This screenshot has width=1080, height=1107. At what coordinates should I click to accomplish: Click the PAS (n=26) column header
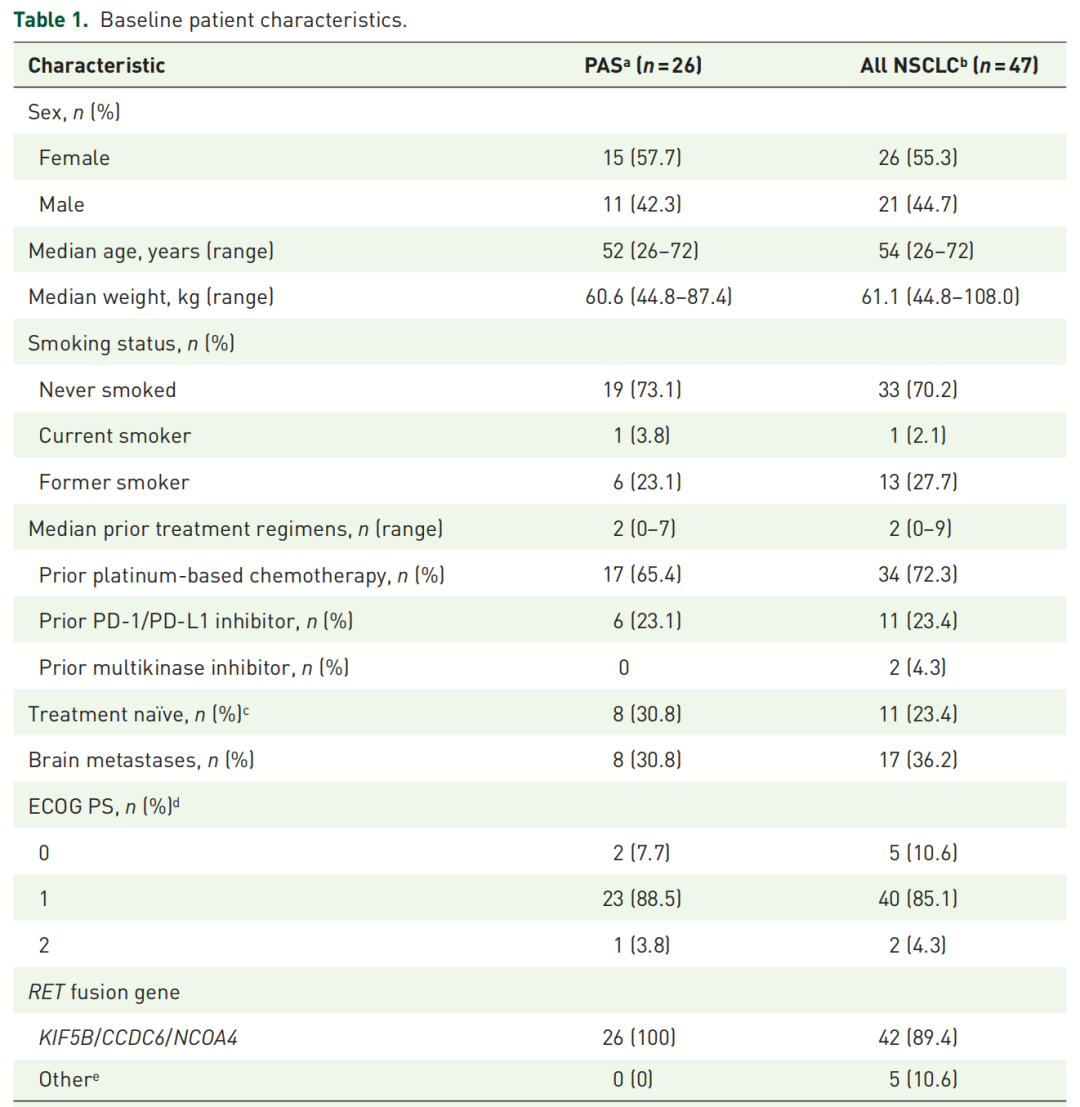[643, 67]
